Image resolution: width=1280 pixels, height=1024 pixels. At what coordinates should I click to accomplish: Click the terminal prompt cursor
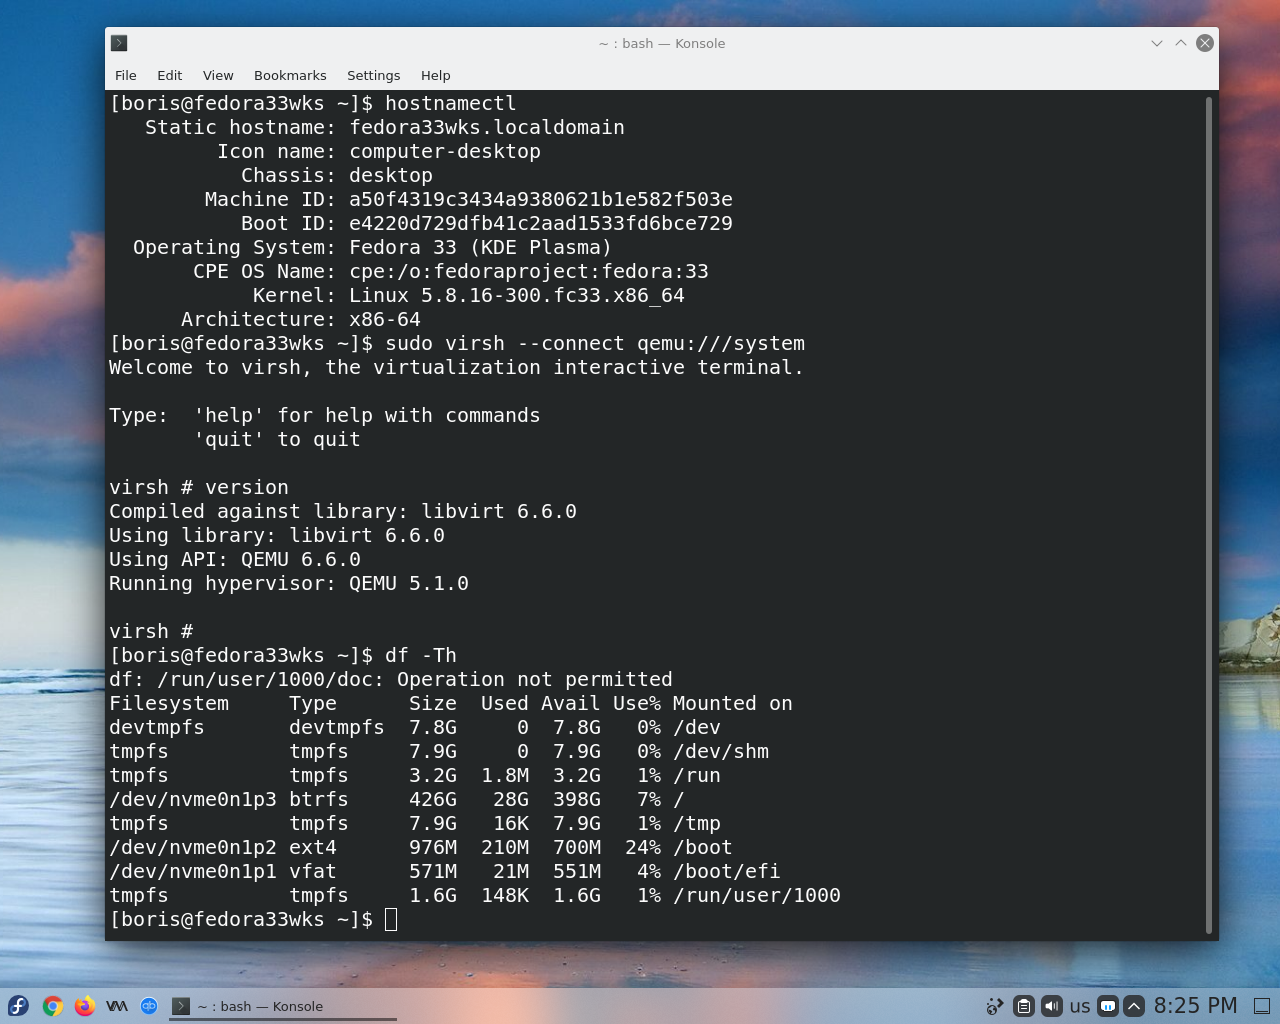click(392, 918)
